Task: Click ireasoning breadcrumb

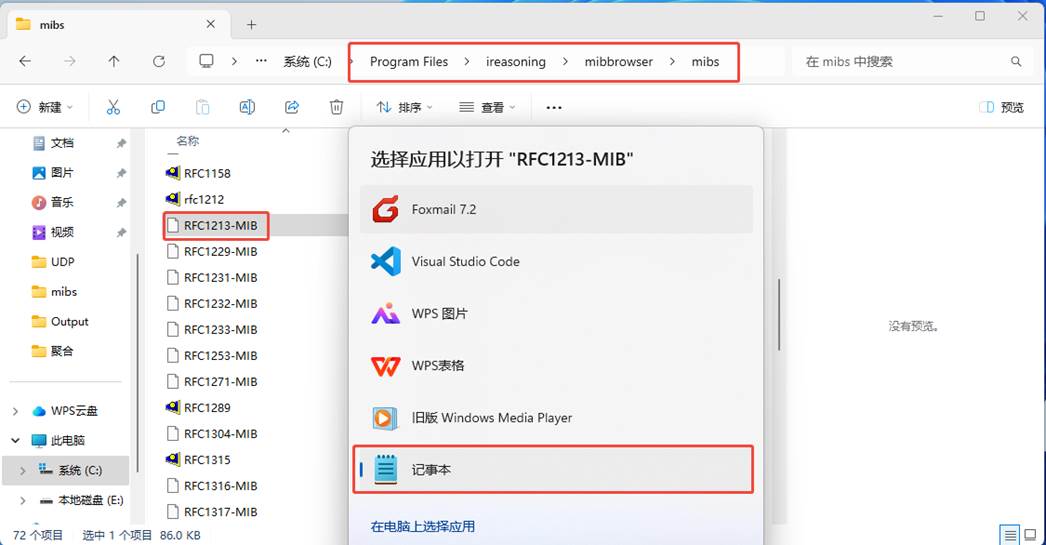Action: click(x=516, y=61)
